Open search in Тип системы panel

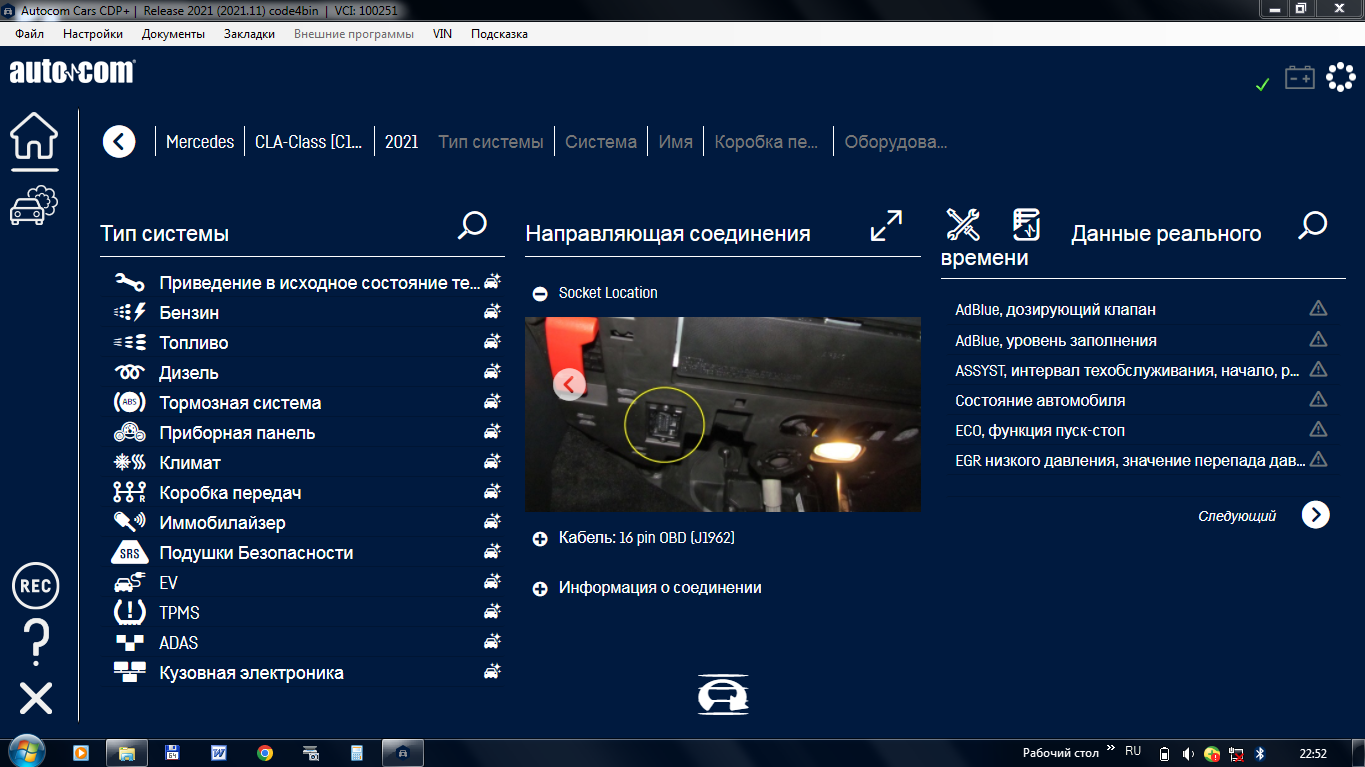tap(472, 225)
